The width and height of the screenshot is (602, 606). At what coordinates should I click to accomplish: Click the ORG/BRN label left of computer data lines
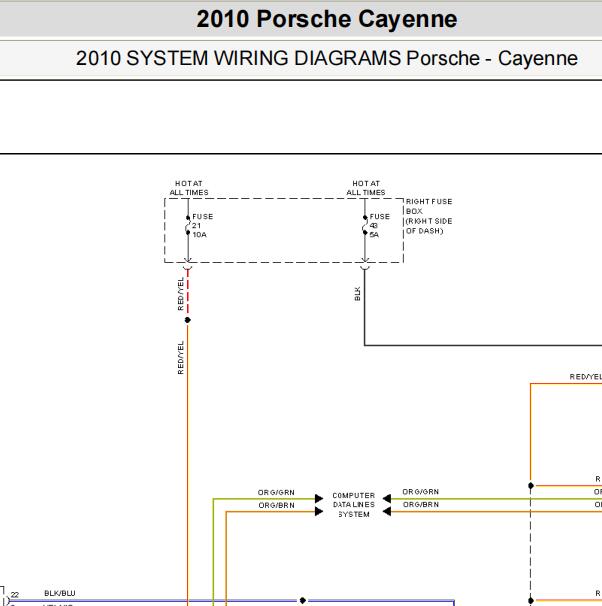(276, 505)
